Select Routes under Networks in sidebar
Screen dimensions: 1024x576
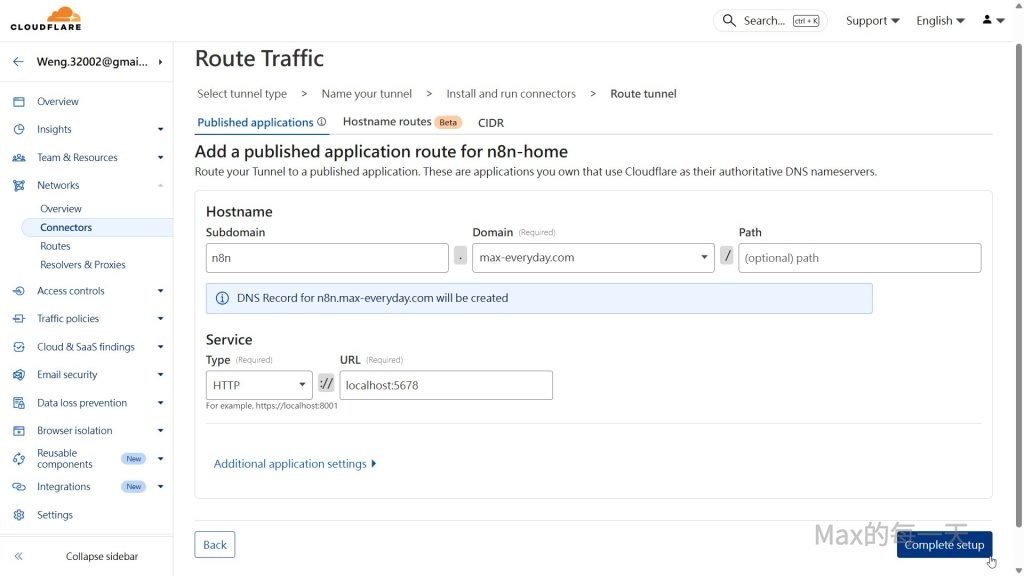click(55, 246)
